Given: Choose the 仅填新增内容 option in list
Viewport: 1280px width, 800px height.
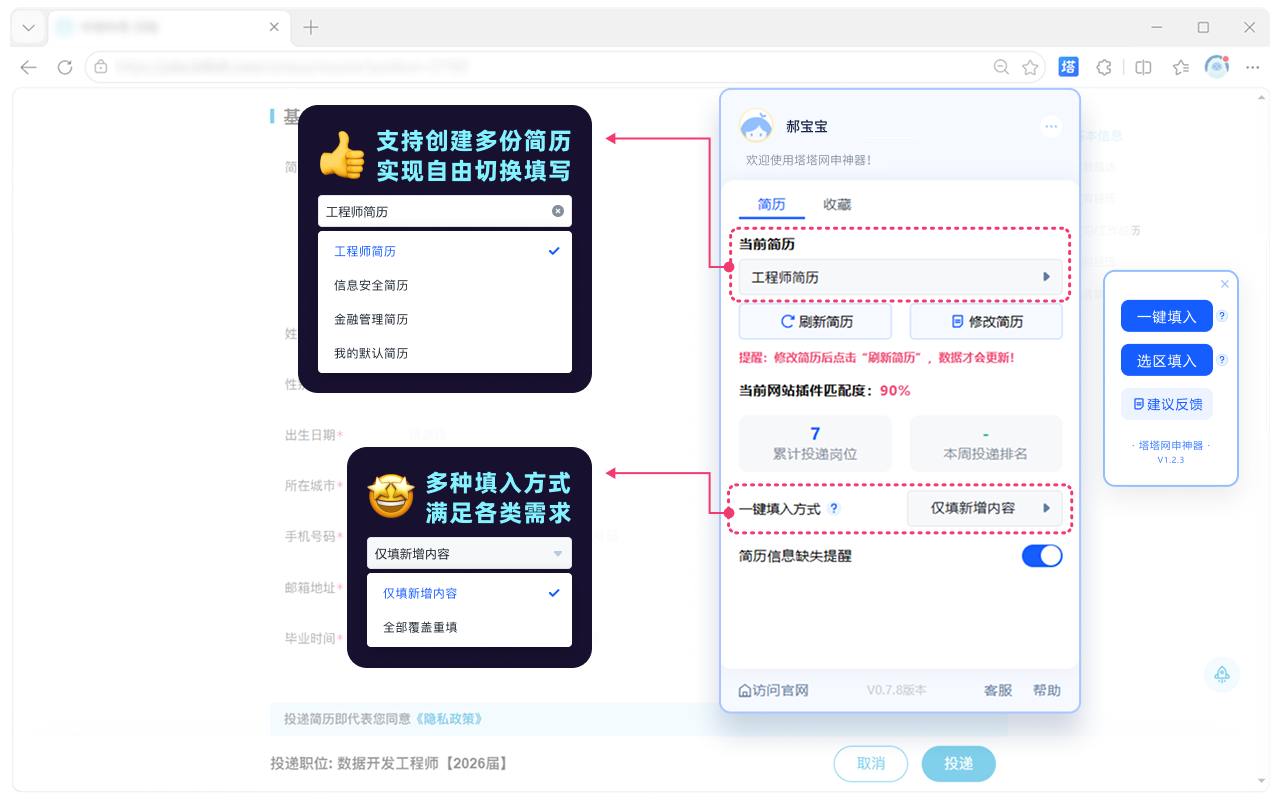Looking at the screenshot, I should click(x=469, y=593).
